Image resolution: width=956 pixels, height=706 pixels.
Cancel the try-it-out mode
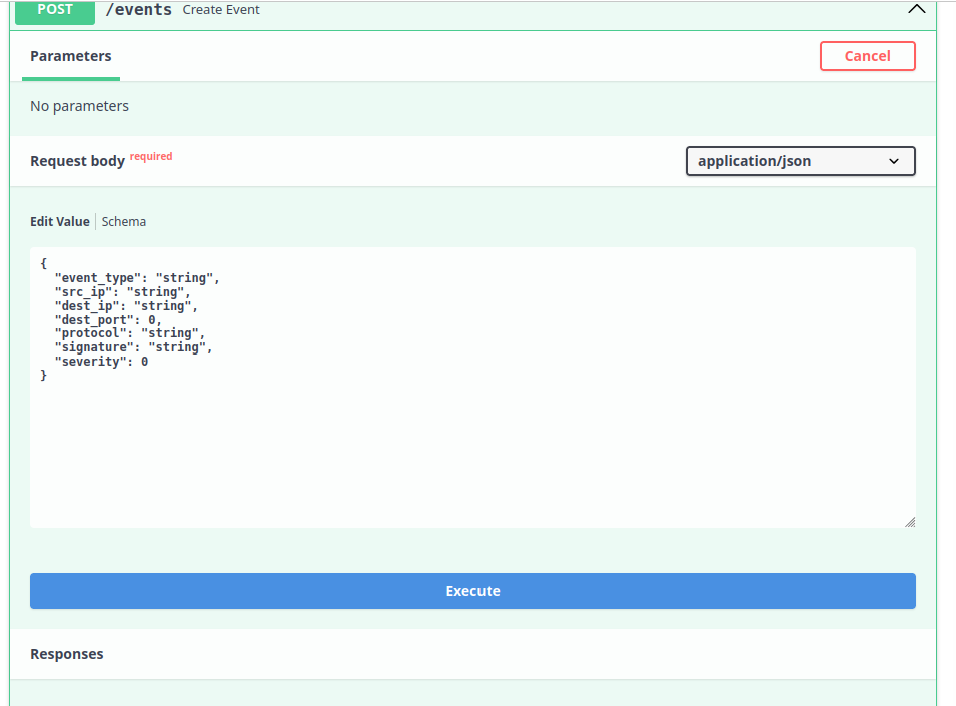[867, 56]
